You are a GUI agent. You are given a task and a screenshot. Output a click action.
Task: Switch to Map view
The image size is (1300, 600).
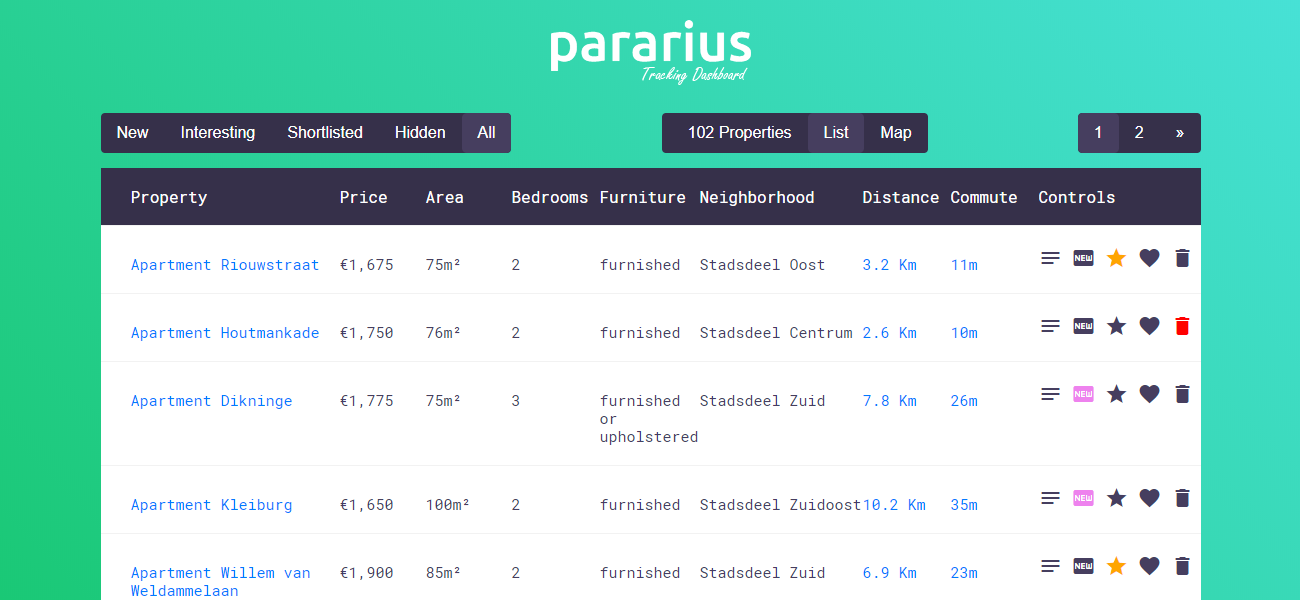896,133
